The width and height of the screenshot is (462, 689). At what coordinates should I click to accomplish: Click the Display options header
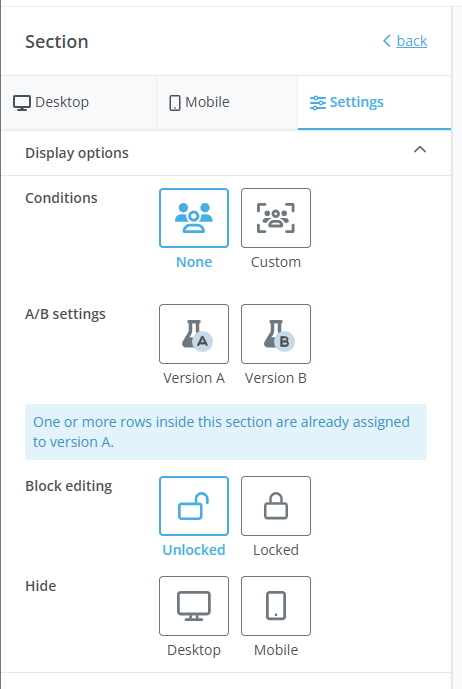point(226,153)
